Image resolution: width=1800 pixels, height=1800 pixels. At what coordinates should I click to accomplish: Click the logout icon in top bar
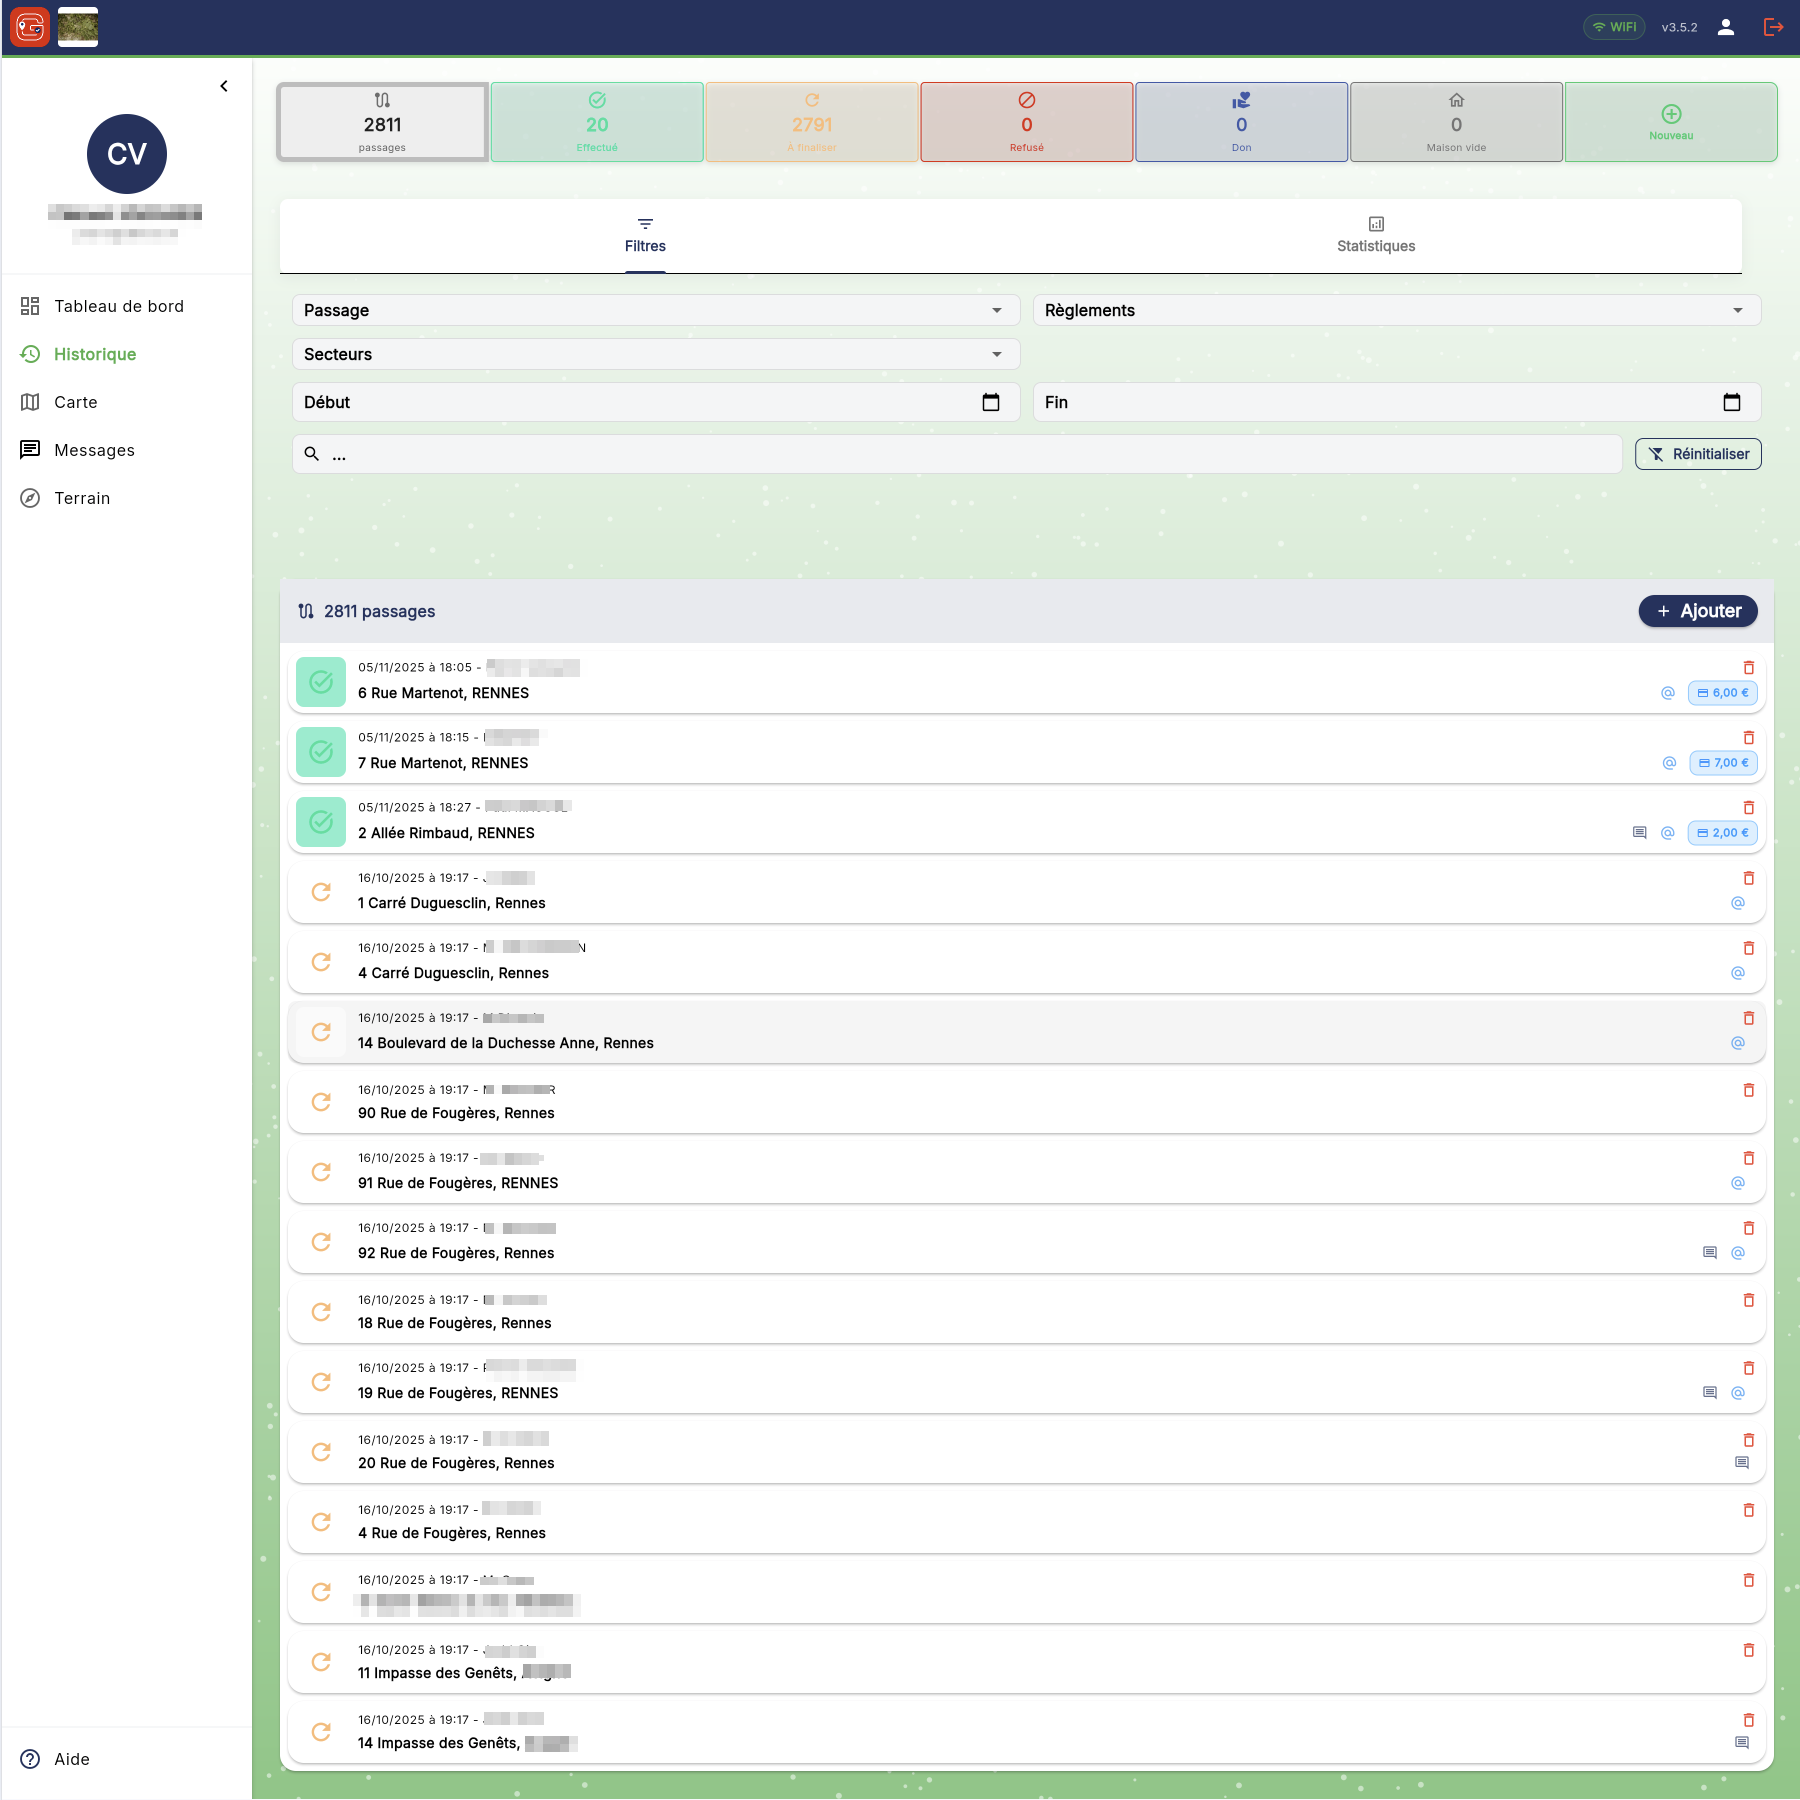pos(1773,27)
